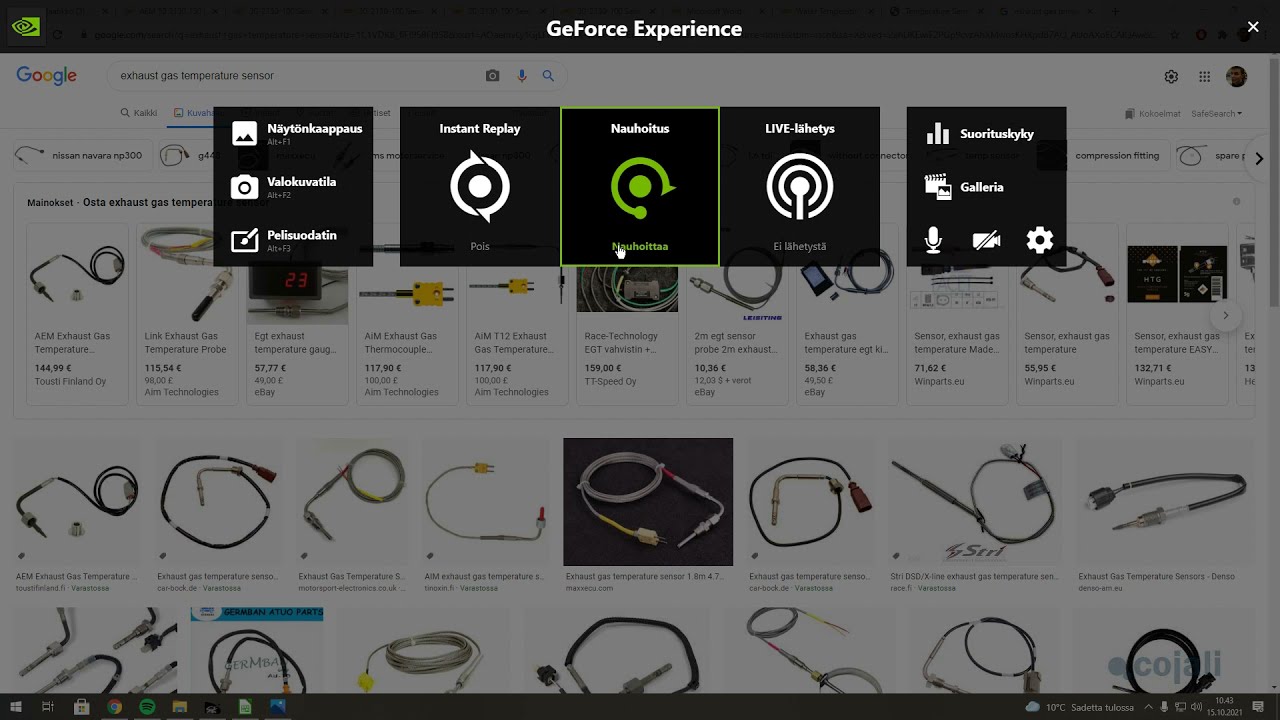The image size is (1280, 720).
Task: Open AEM Exhaust Gas Temperature 144,99 € ad
Action: click(x=77, y=313)
